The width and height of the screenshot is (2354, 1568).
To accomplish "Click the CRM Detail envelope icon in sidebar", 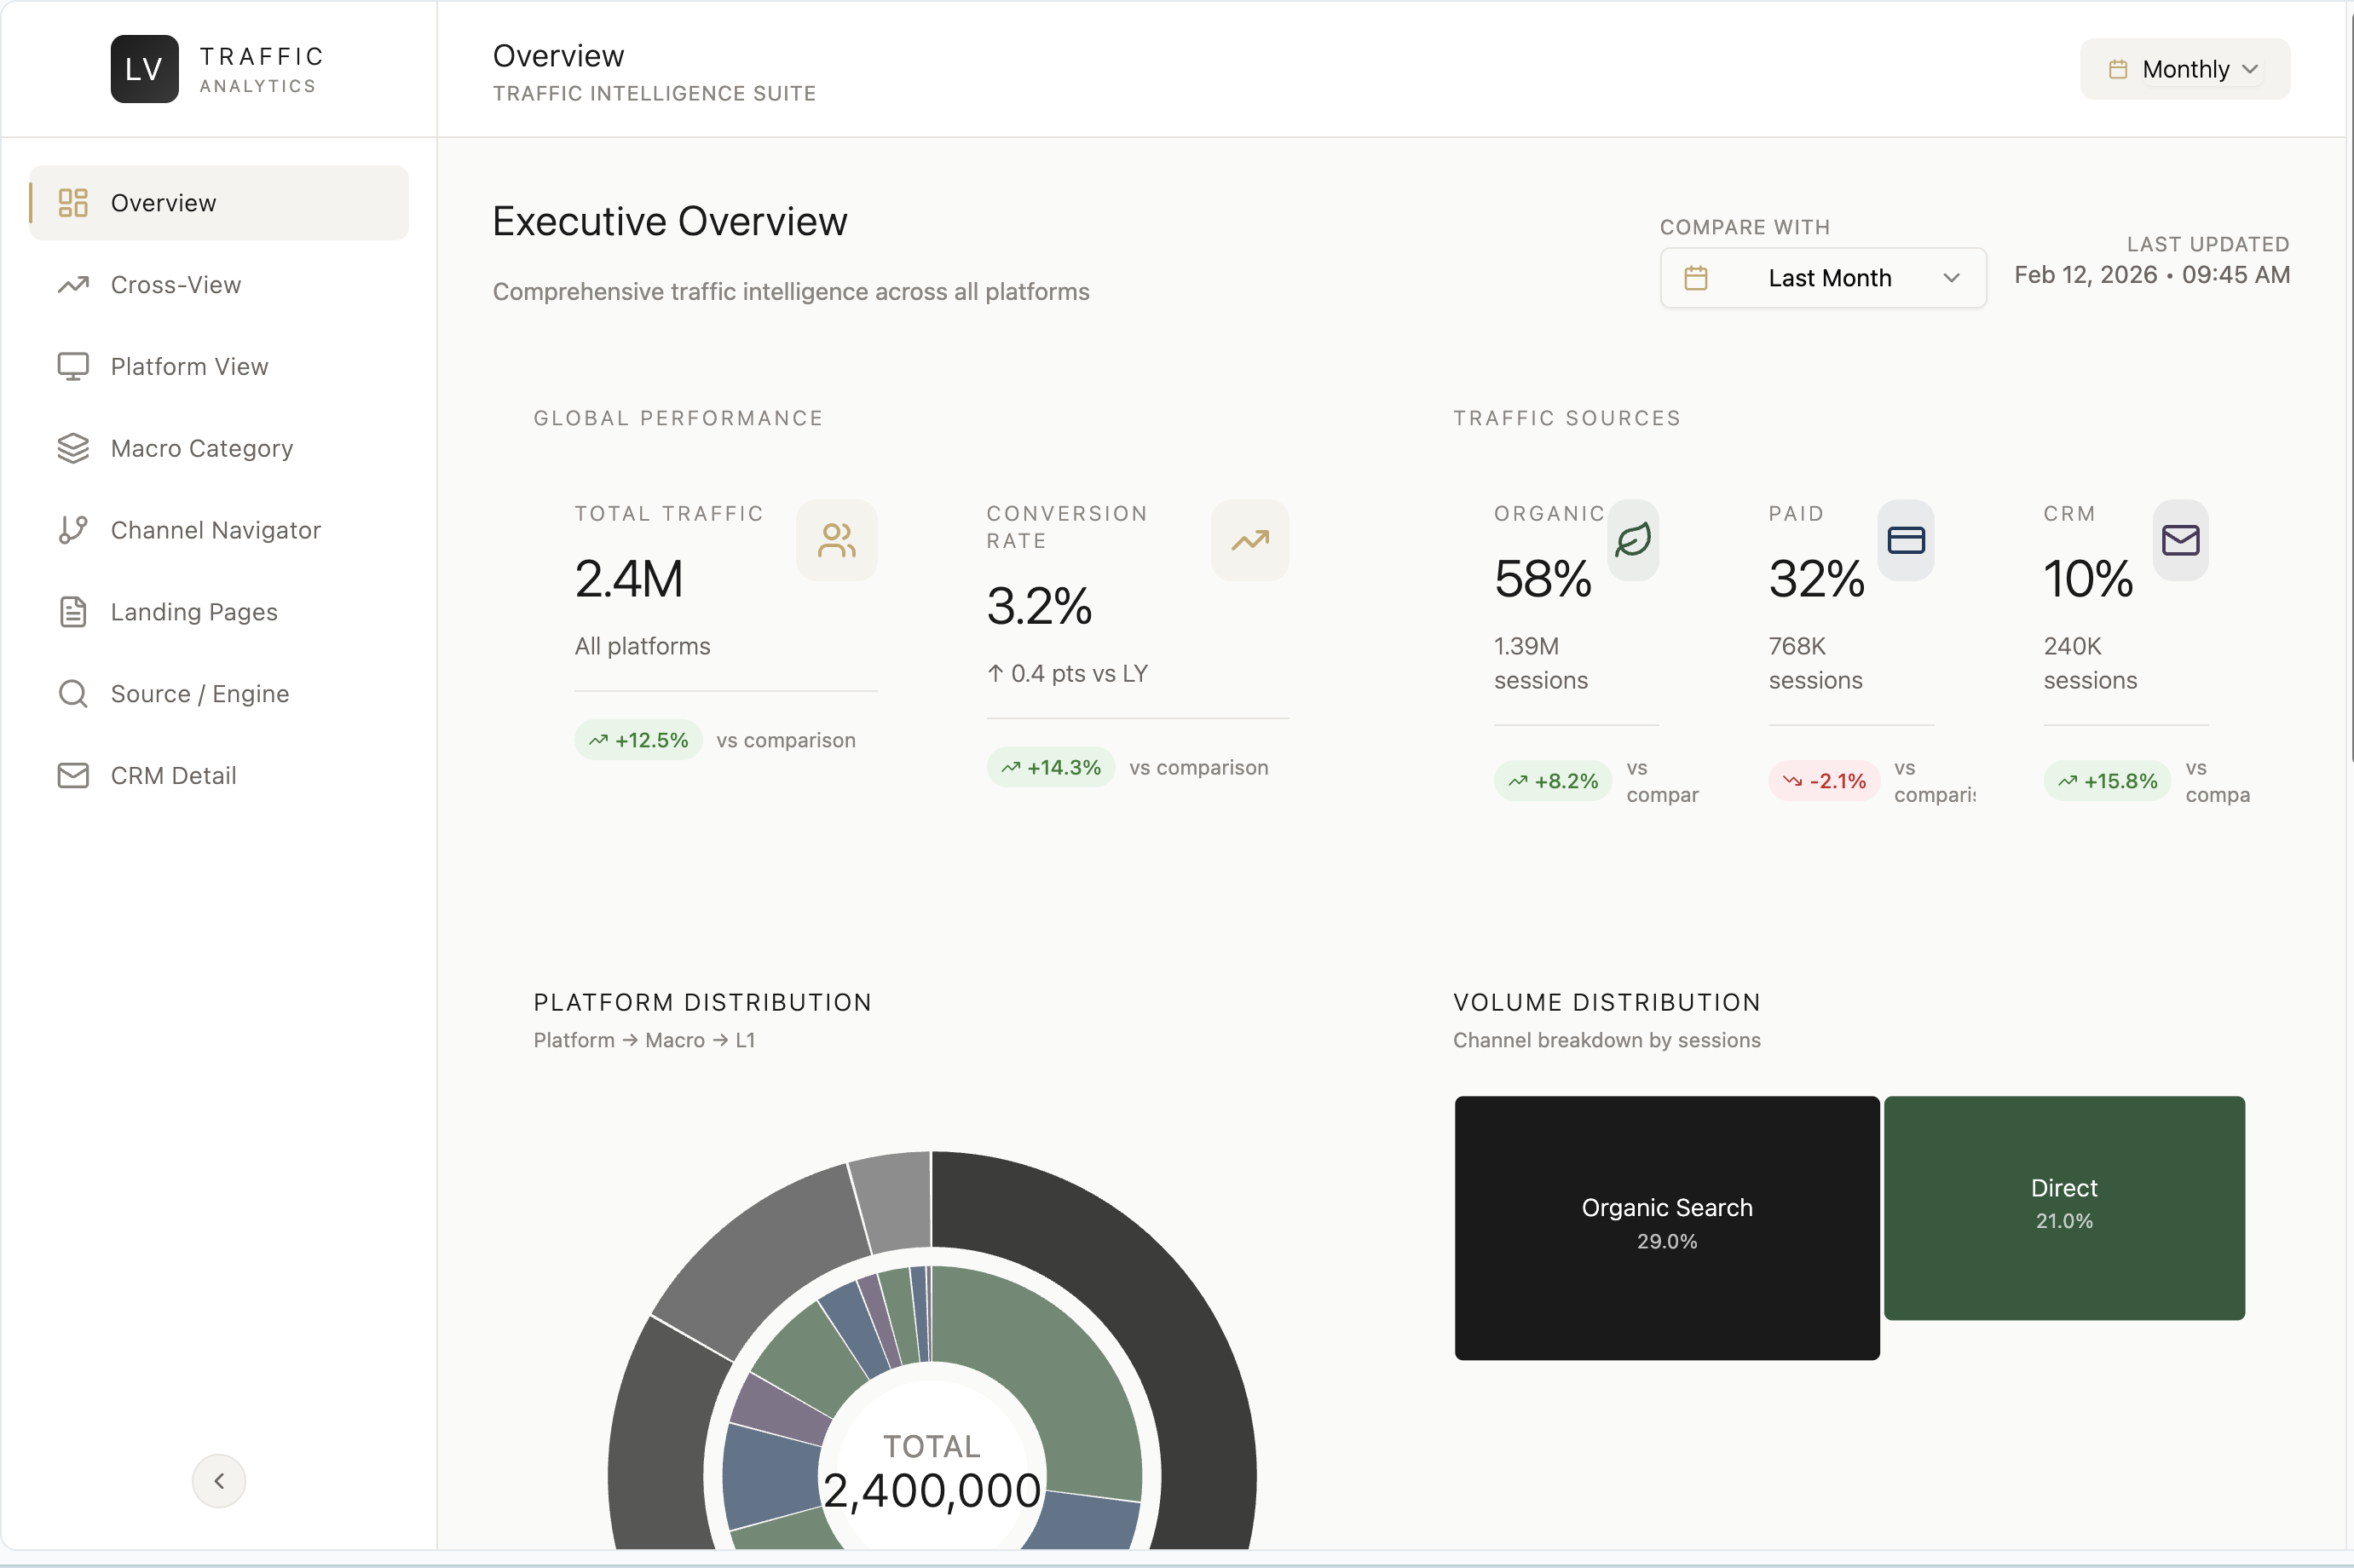I will click(x=73, y=776).
